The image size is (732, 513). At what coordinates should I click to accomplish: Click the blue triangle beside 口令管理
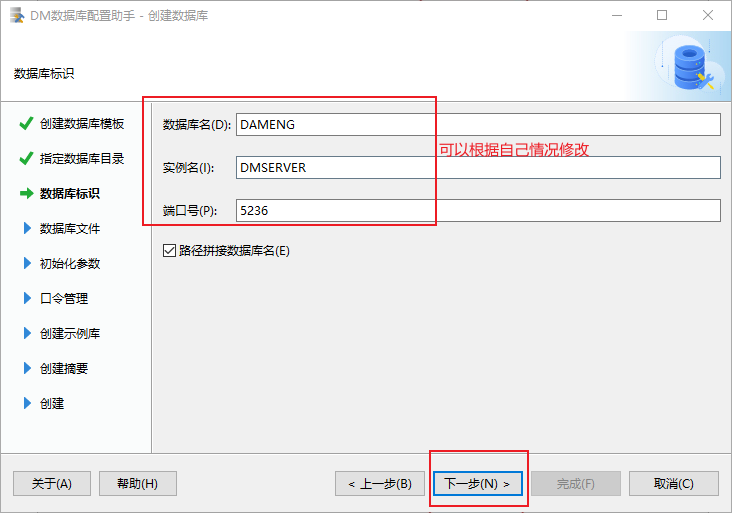point(27,298)
